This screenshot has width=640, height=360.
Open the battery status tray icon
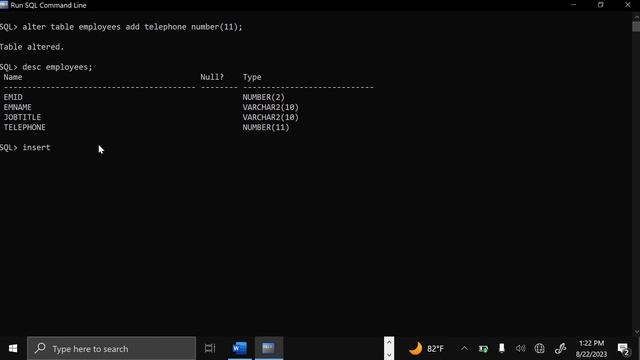point(483,349)
